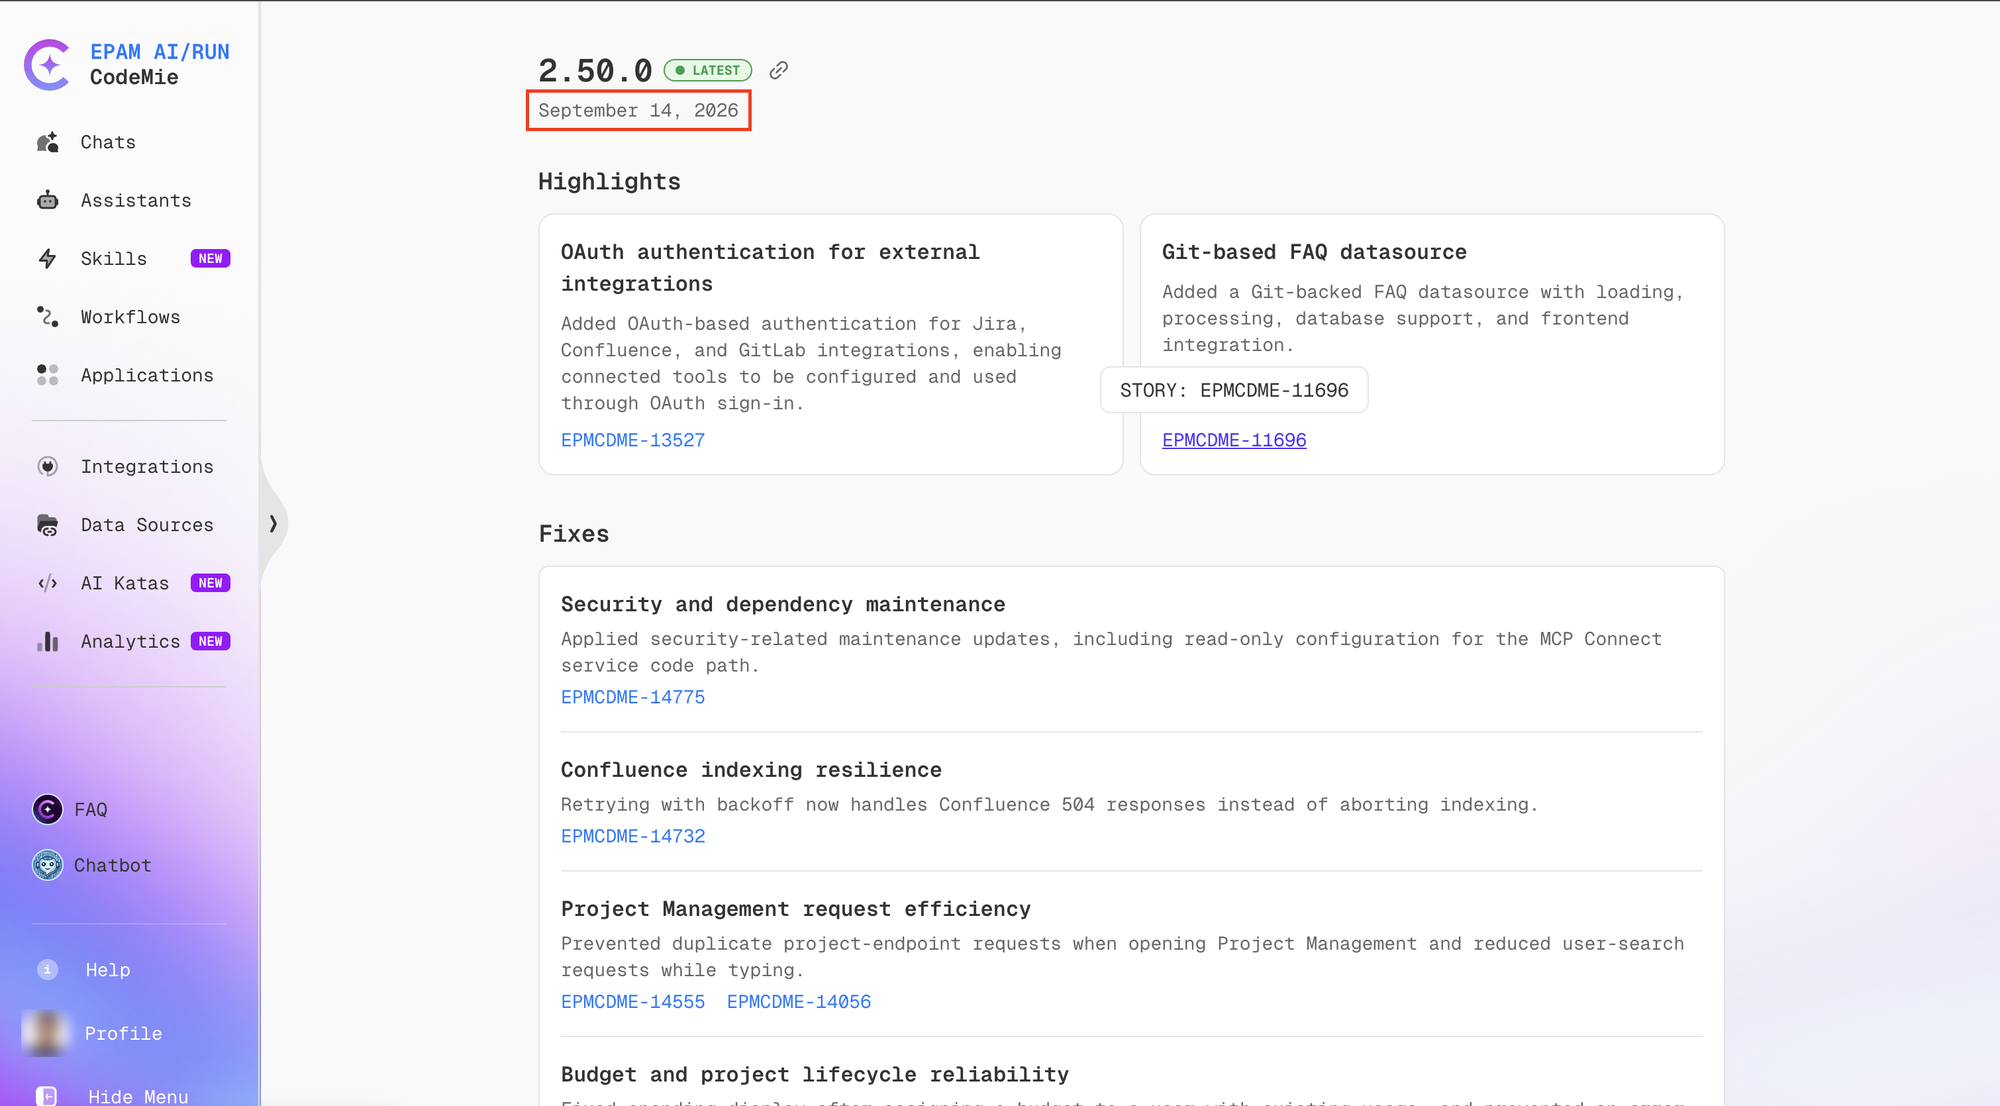Click the STORY: EPMCDME-11696 tooltip

pos(1234,390)
